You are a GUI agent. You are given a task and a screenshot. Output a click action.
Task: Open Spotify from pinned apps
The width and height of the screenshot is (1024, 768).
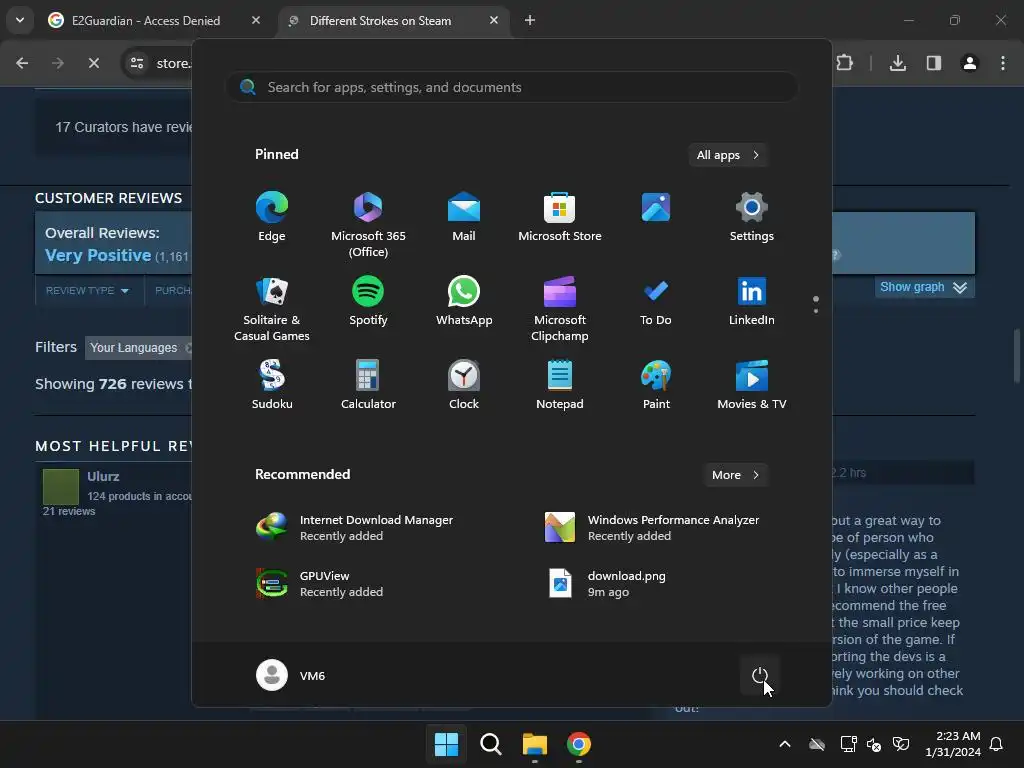368,302
